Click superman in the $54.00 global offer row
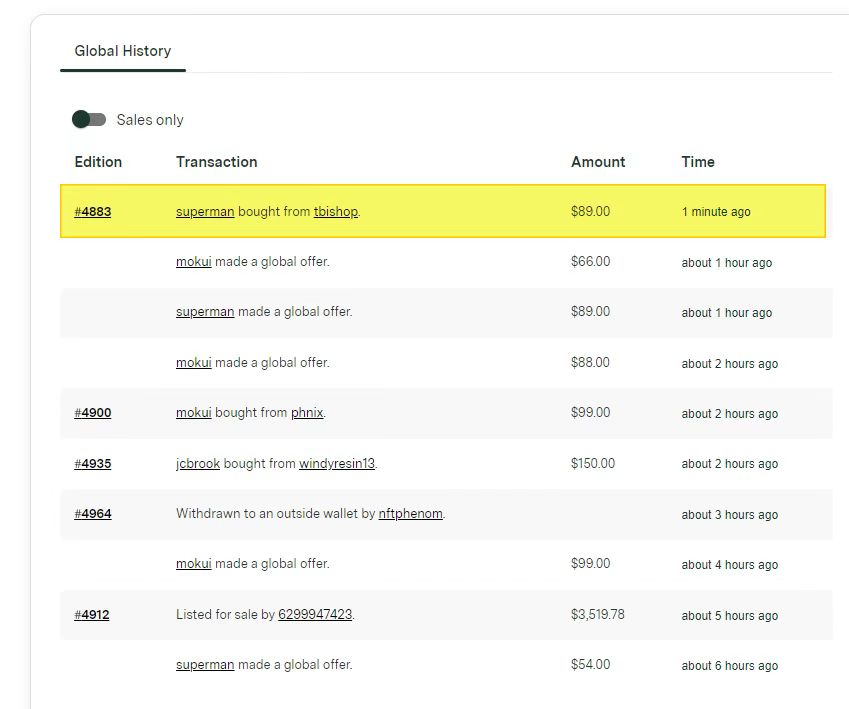 pos(205,665)
